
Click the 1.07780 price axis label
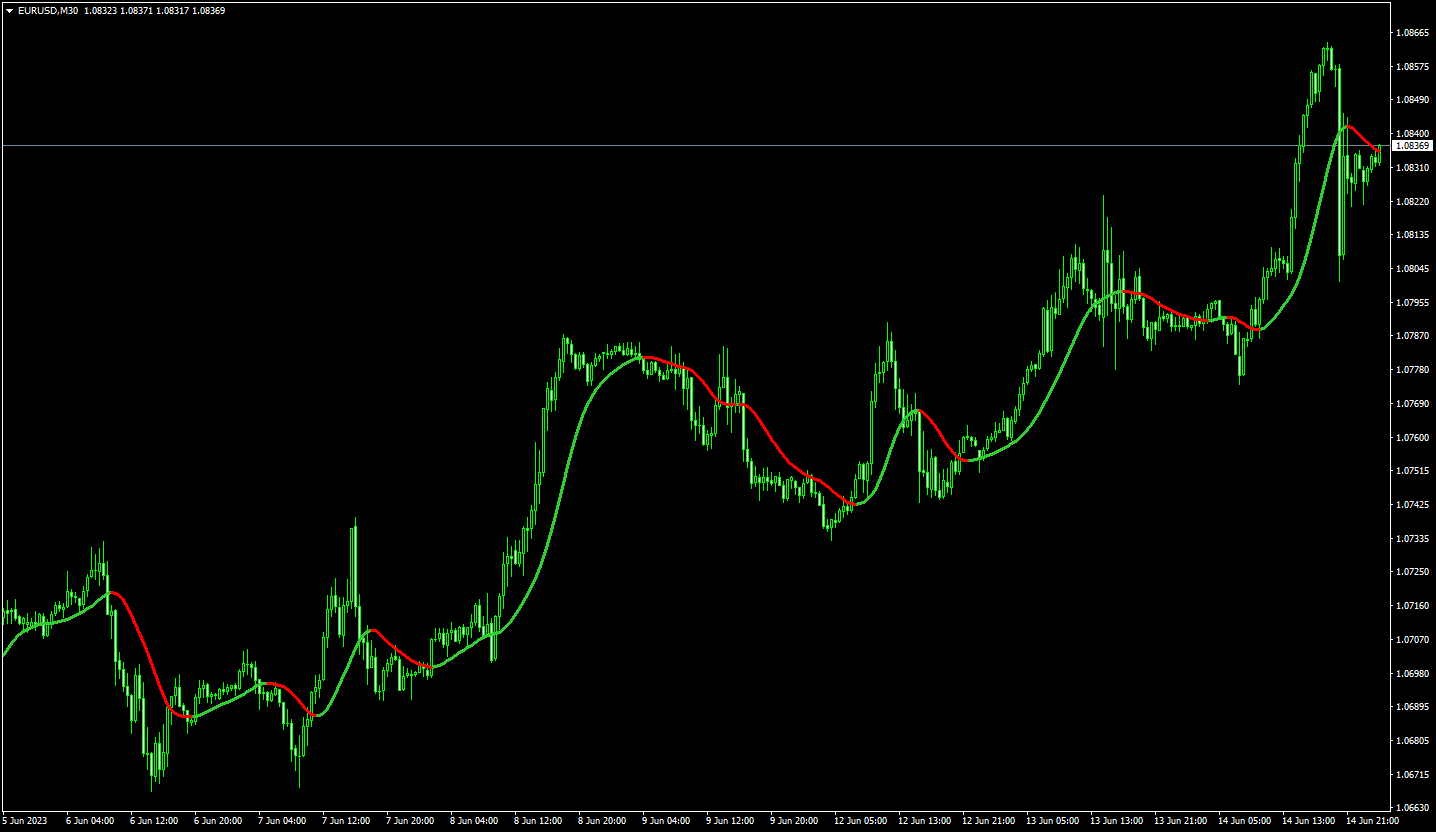pyautogui.click(x=1412, y=370)
